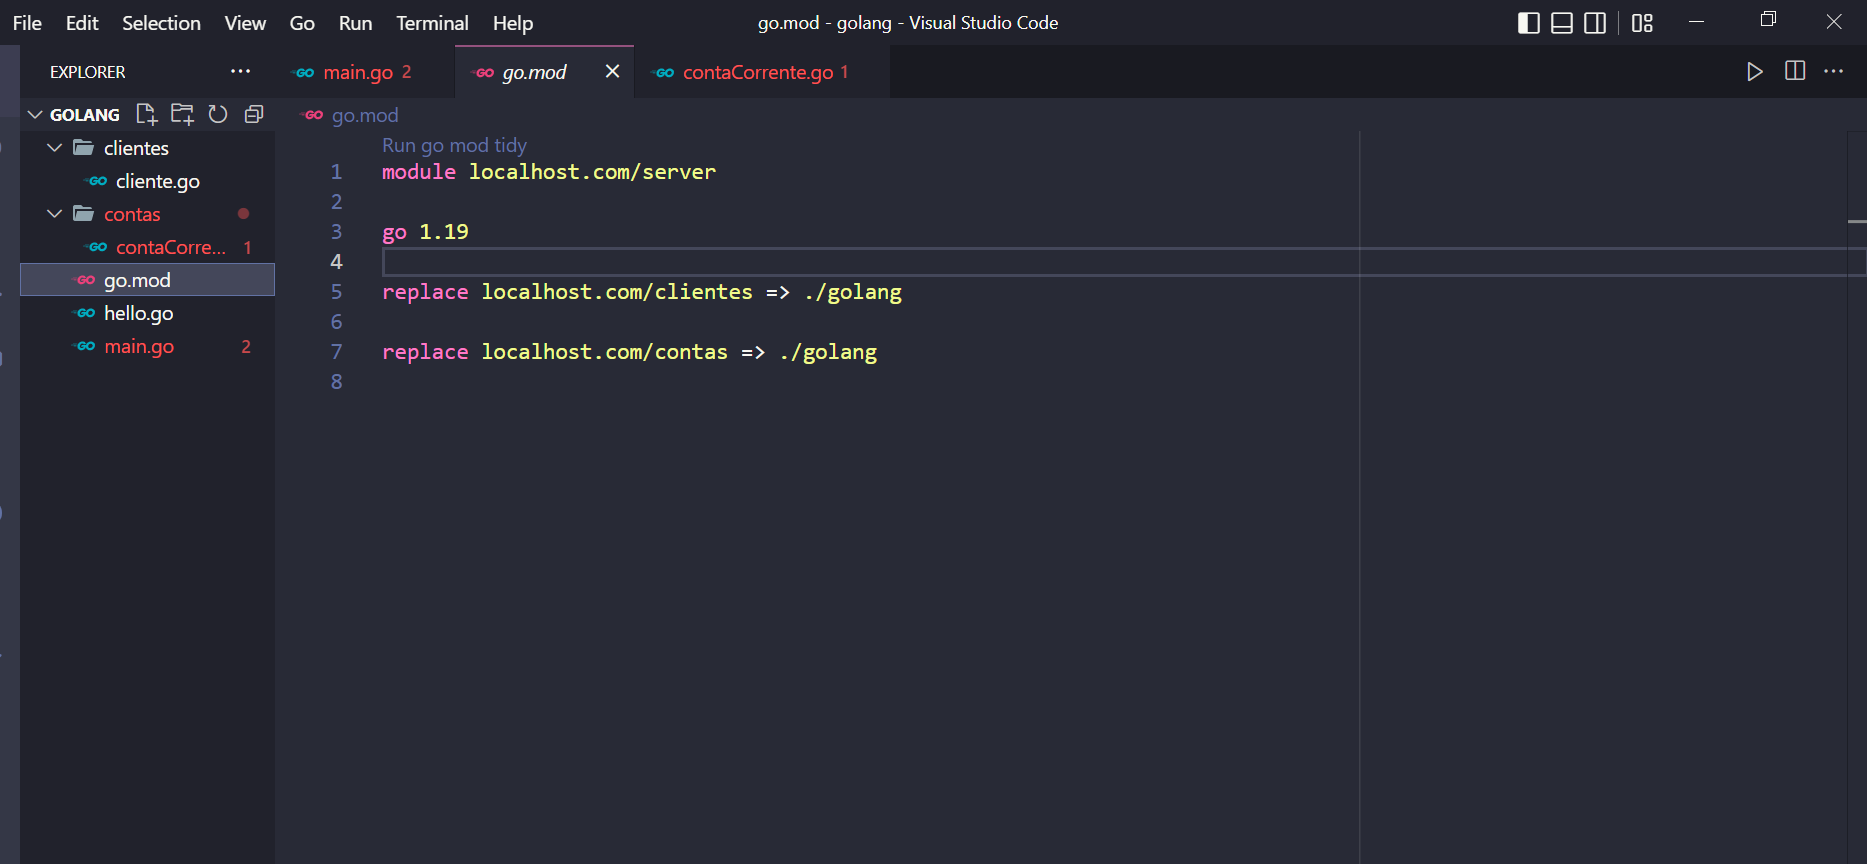Image resolution: width=1867 pixels, height=864 pixels.
Task: Close the go.mod editor tab
Action: (x=613, y=71)
